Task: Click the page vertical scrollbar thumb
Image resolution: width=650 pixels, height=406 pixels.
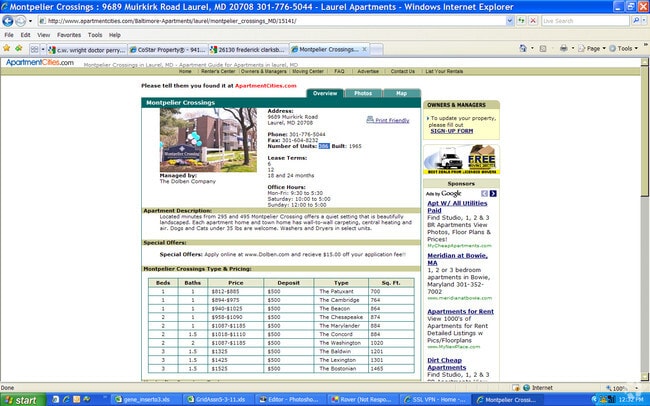Action: coord(645,133)
